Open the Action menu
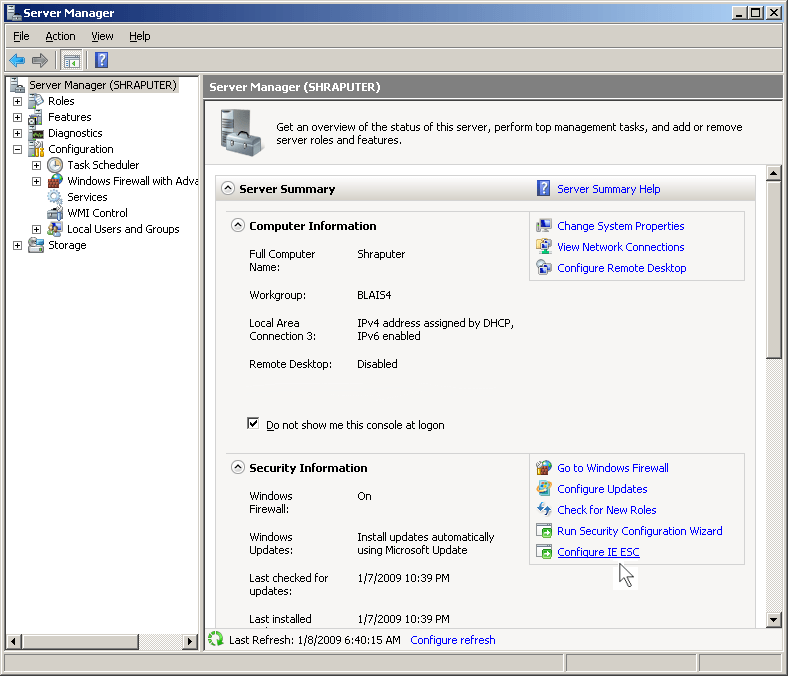Image resolution: width=800 pixels, height=676 pixels. coord(60,36)
